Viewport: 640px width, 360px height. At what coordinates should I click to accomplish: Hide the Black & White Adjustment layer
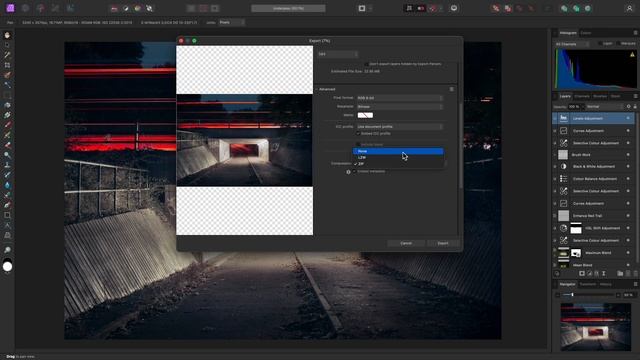point(628,167)
